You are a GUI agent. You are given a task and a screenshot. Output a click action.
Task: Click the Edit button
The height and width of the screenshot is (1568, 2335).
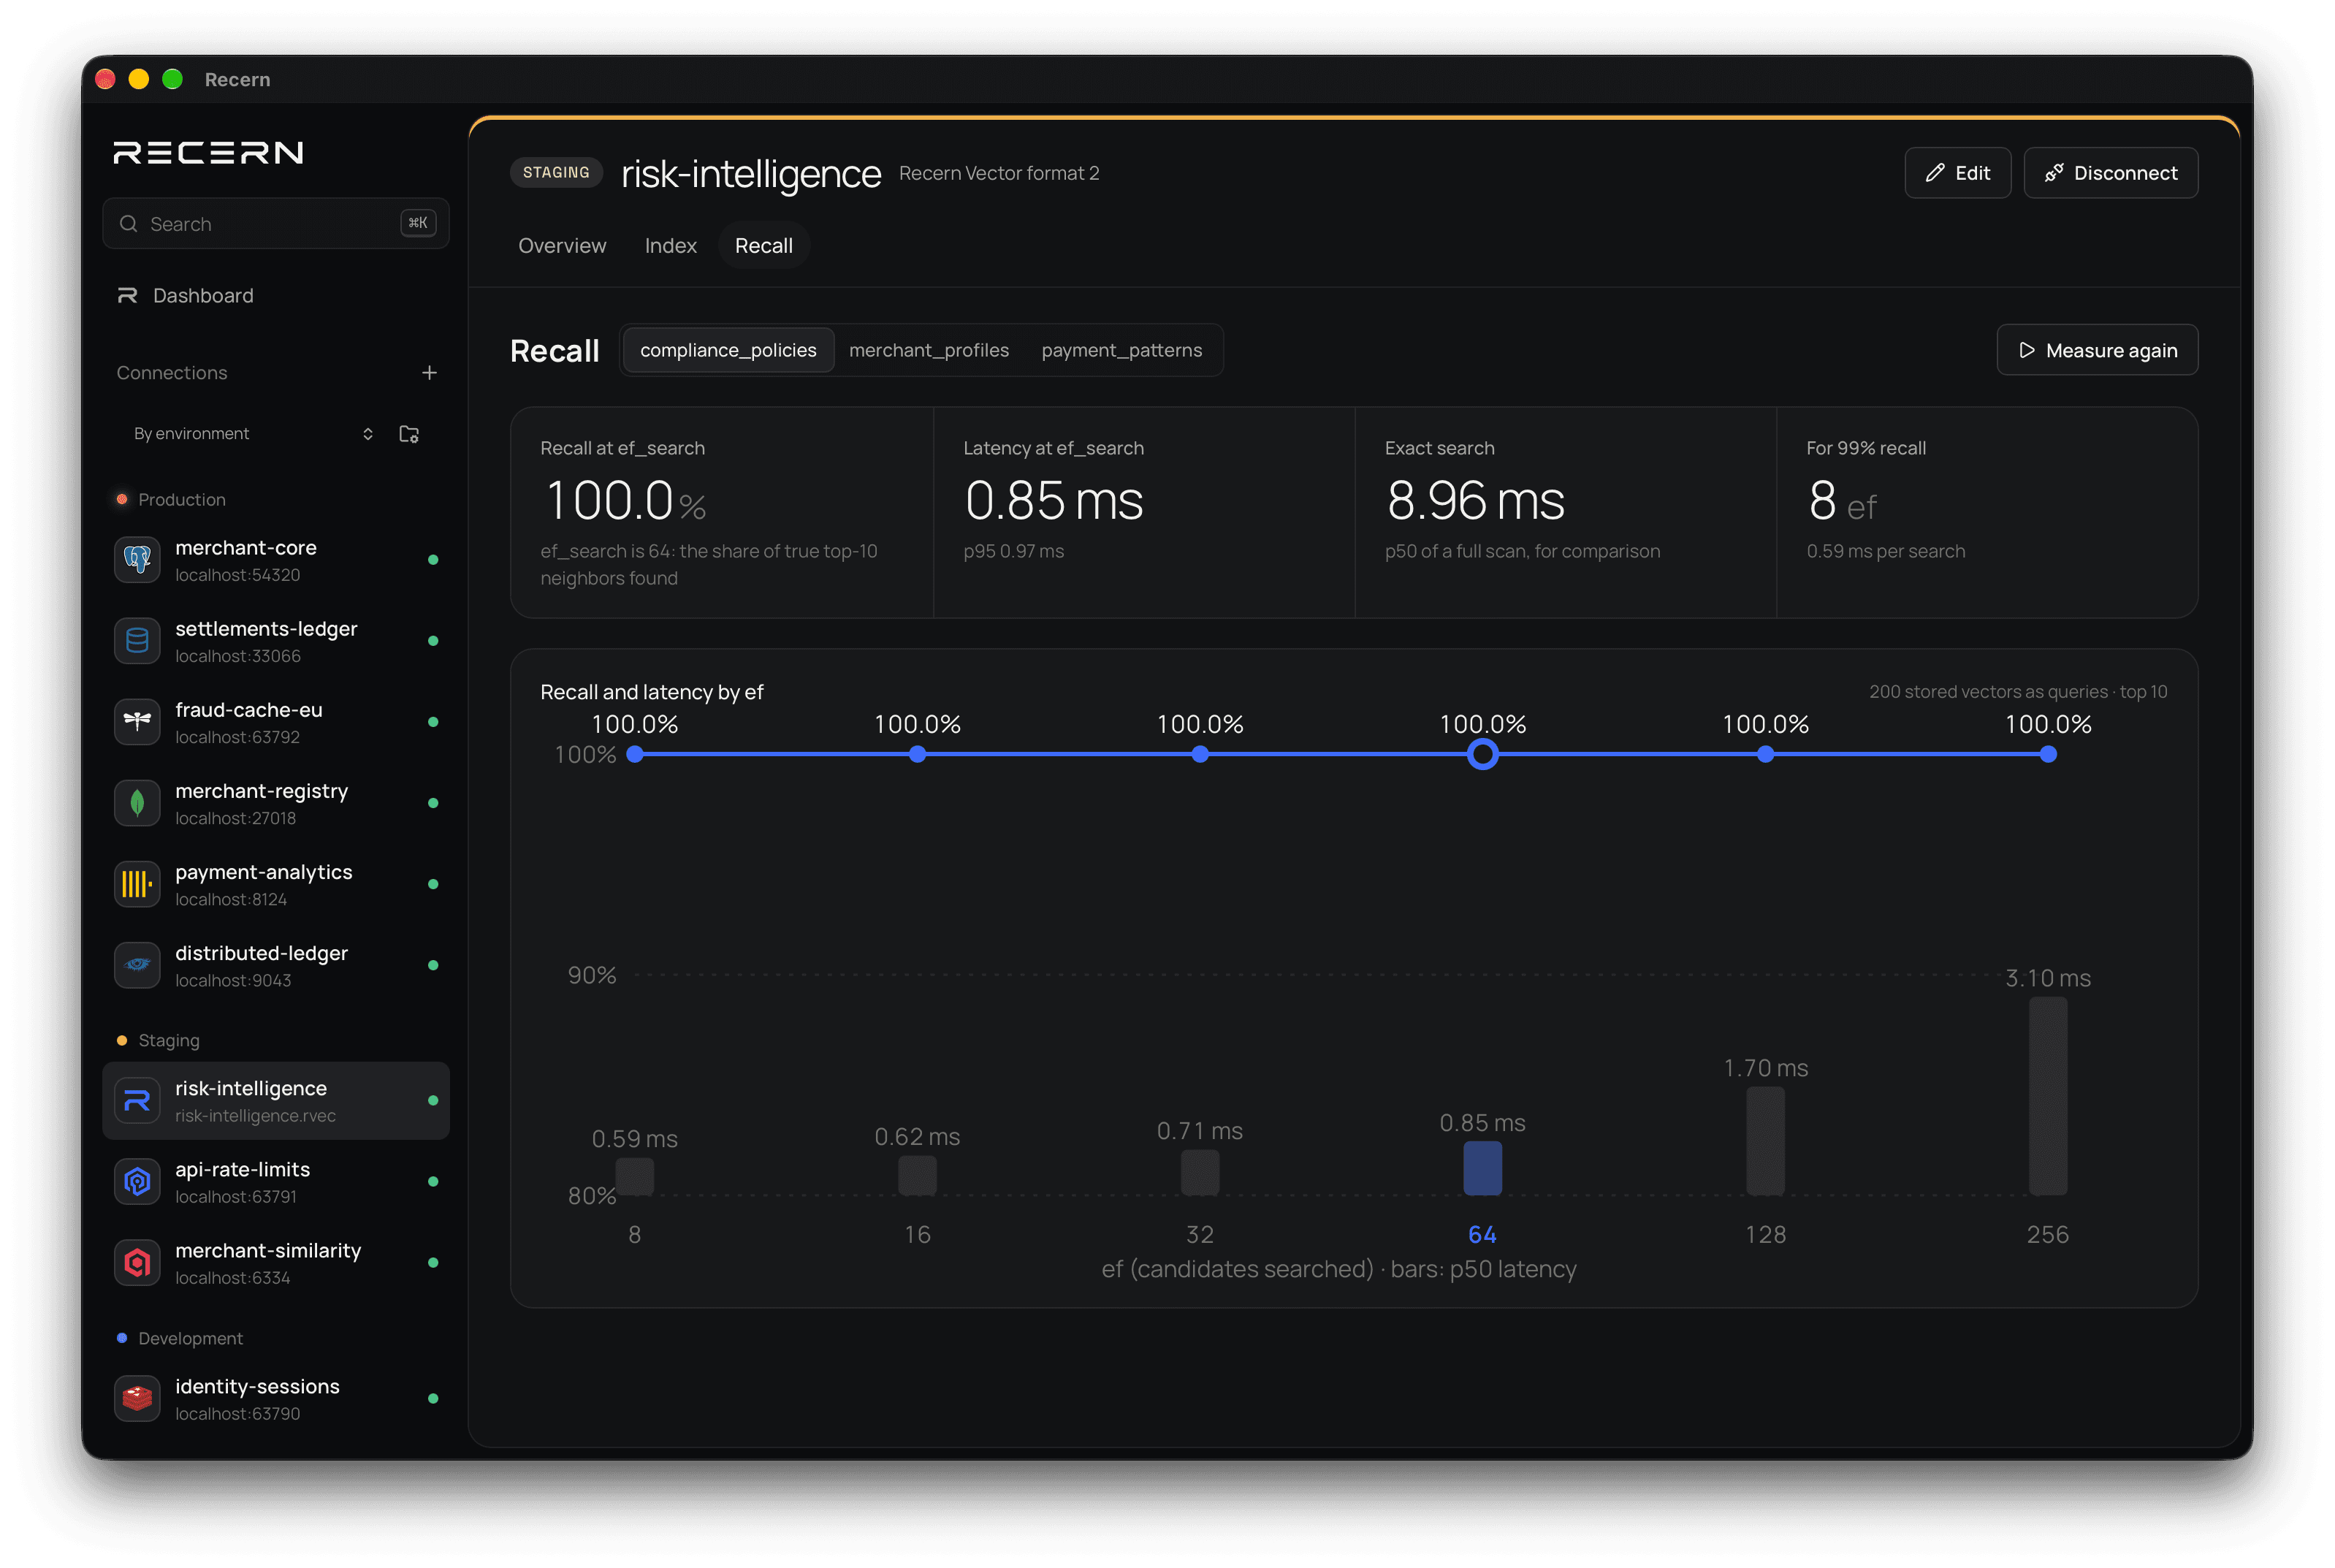pos(1957,173)
